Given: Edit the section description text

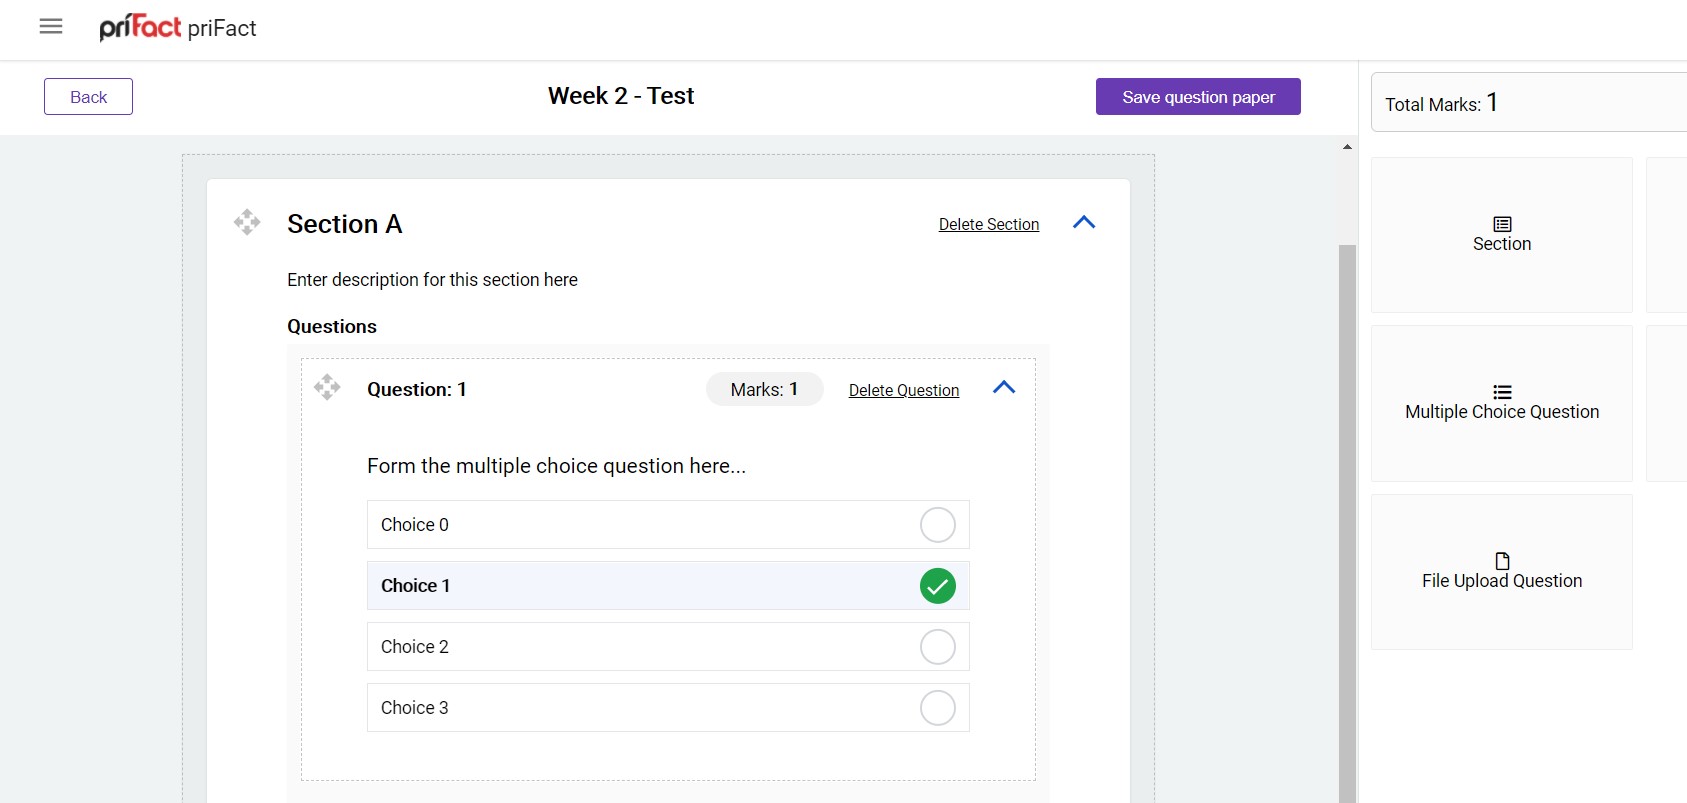Looking at the screenshot, I should (x=432, y=280).
